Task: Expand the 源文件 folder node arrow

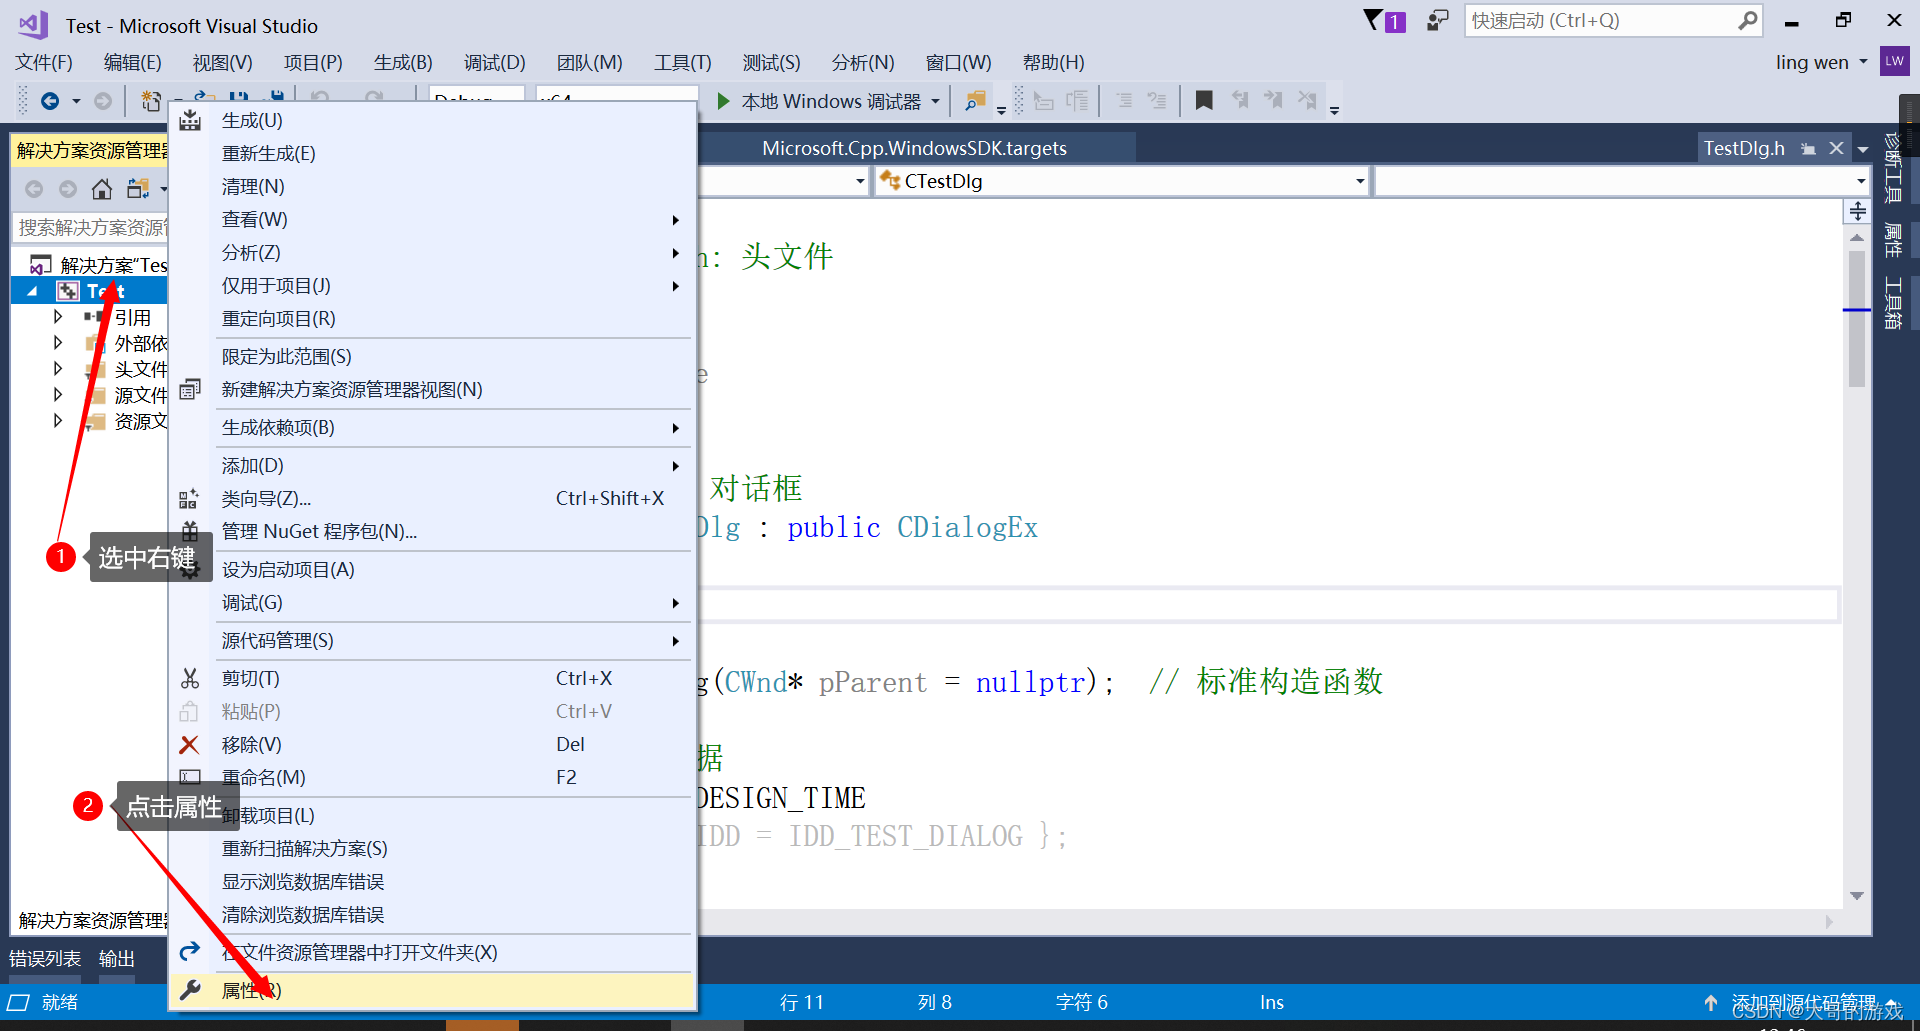Action: [58, 395]
